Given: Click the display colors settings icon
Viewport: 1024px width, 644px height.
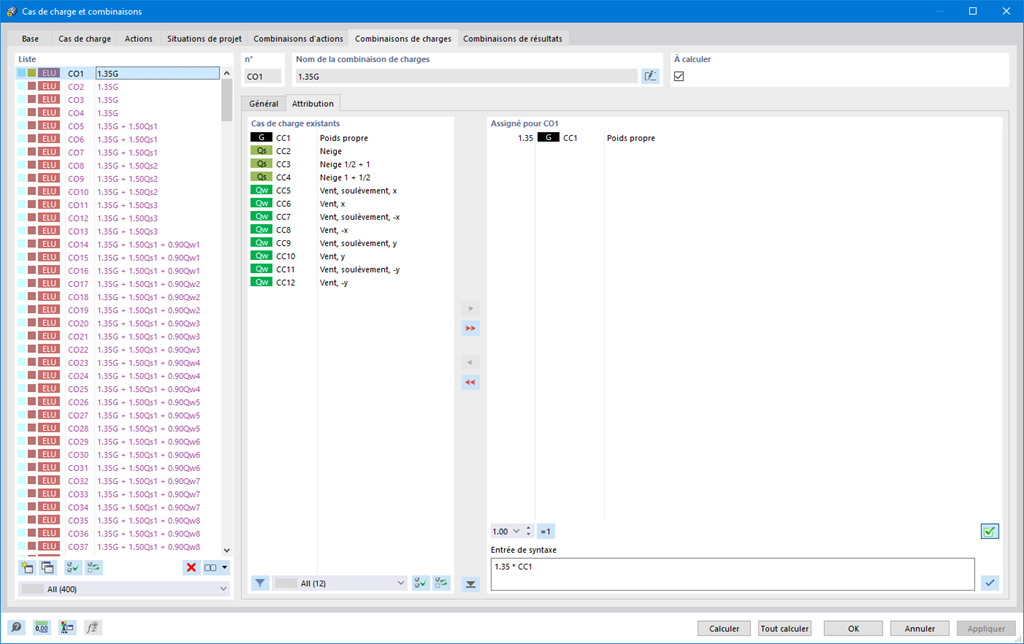Looking at the screenshot, I should coord(67,628).
